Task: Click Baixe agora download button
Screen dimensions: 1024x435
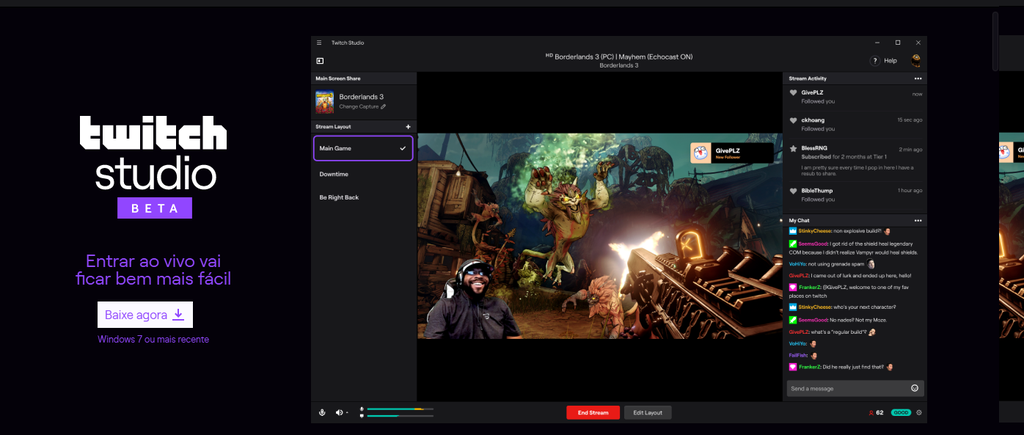Action: pos(145,315)
